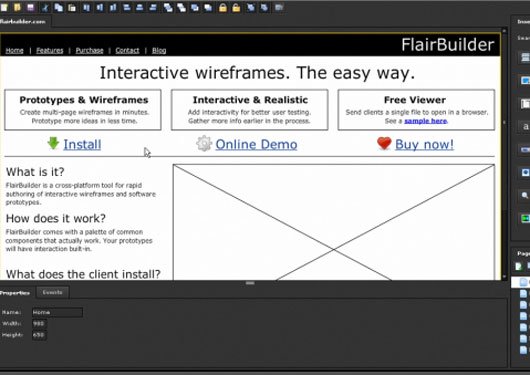Select the gear icon beside Online Demo
This screenshot has height=375, width=530.
coord(204,143)
